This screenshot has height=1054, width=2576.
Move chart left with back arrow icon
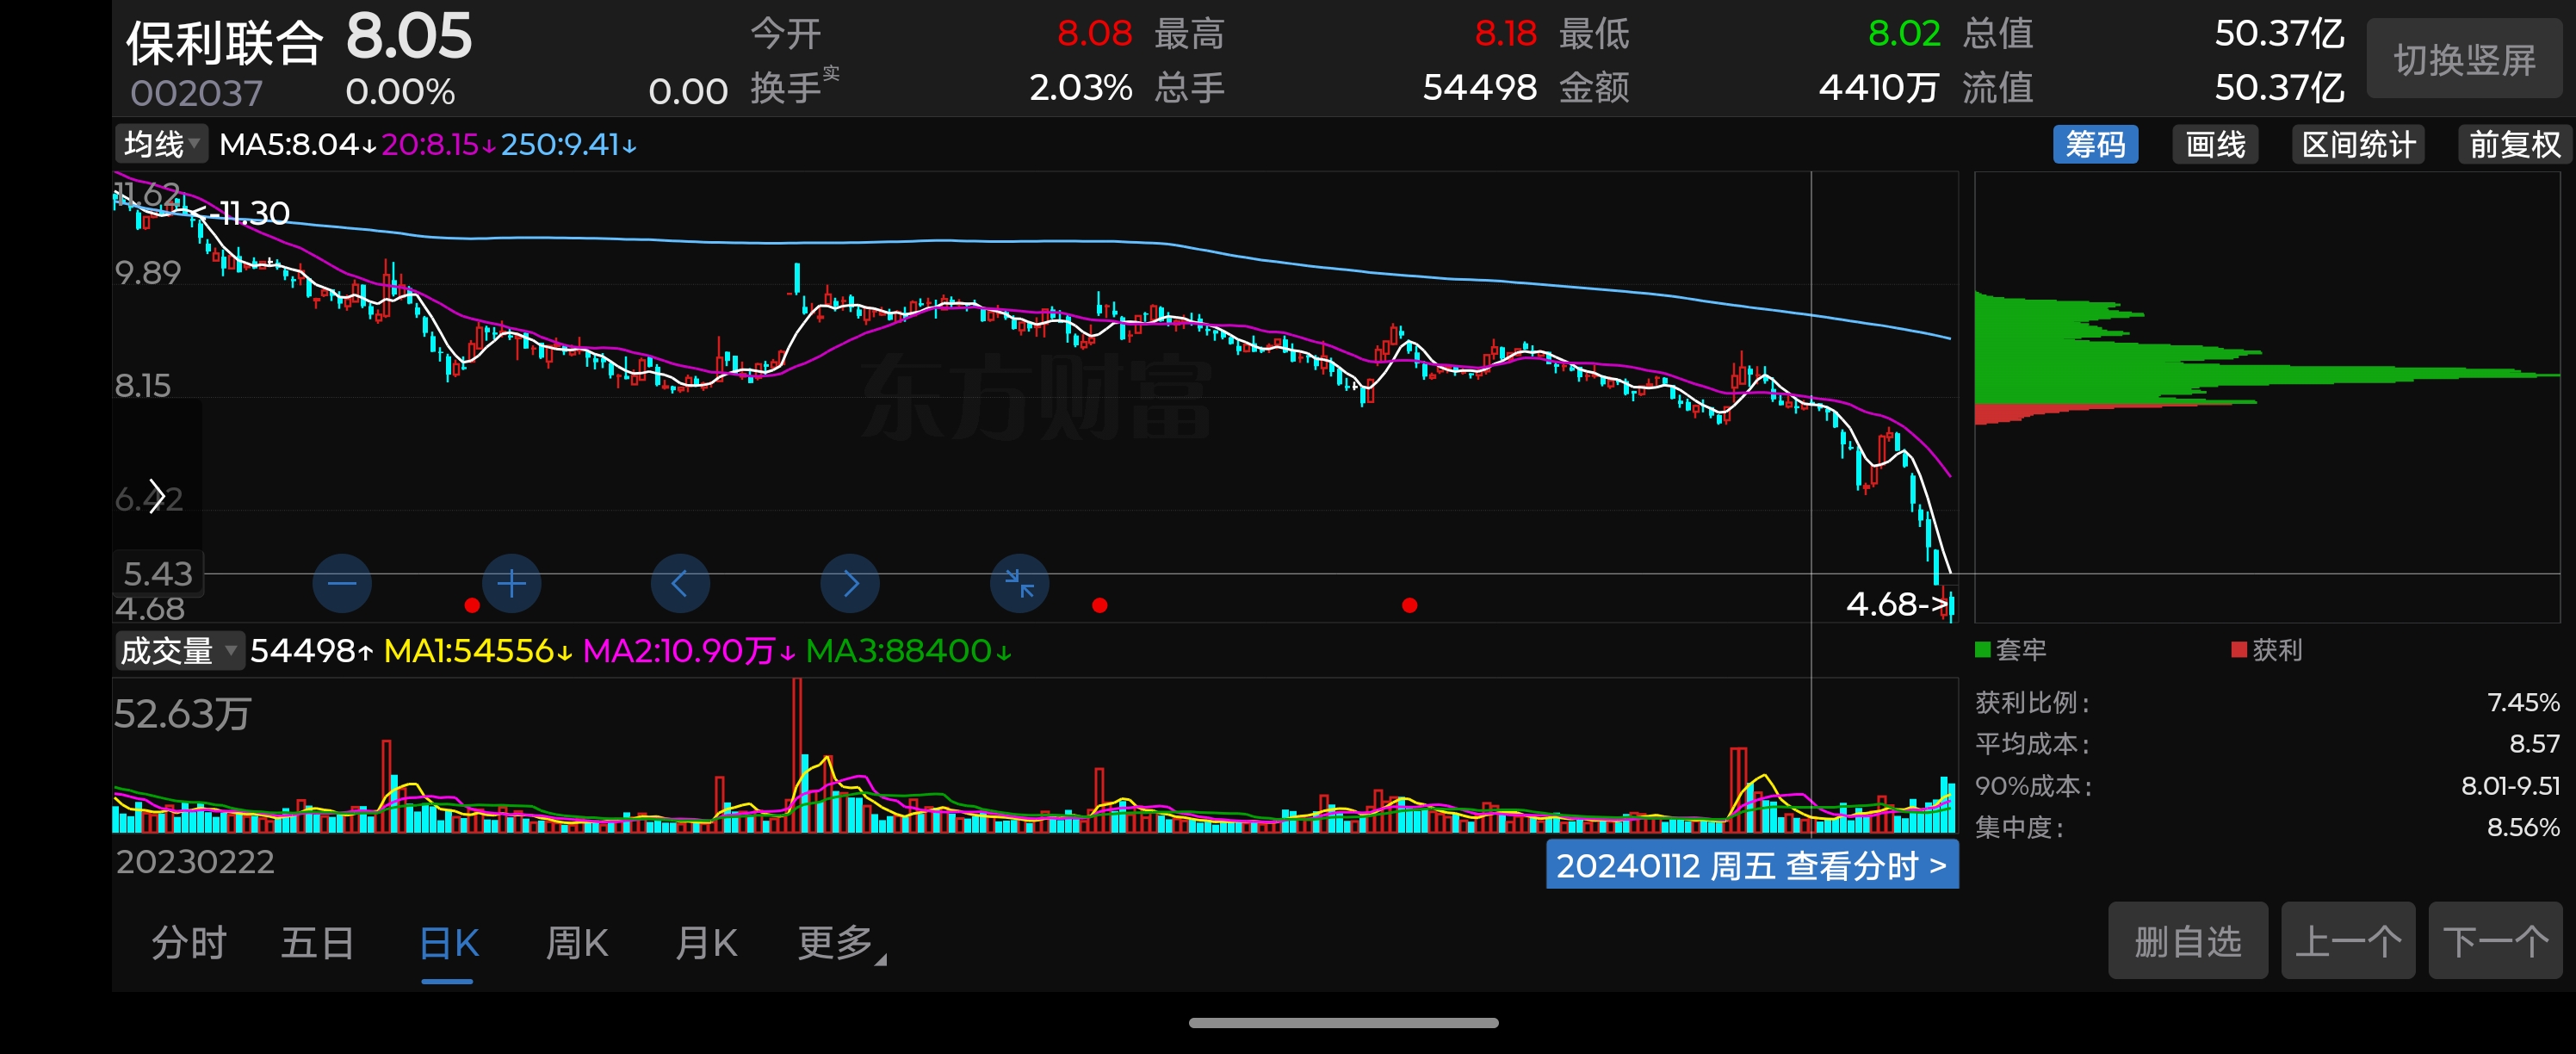point(680,583)
